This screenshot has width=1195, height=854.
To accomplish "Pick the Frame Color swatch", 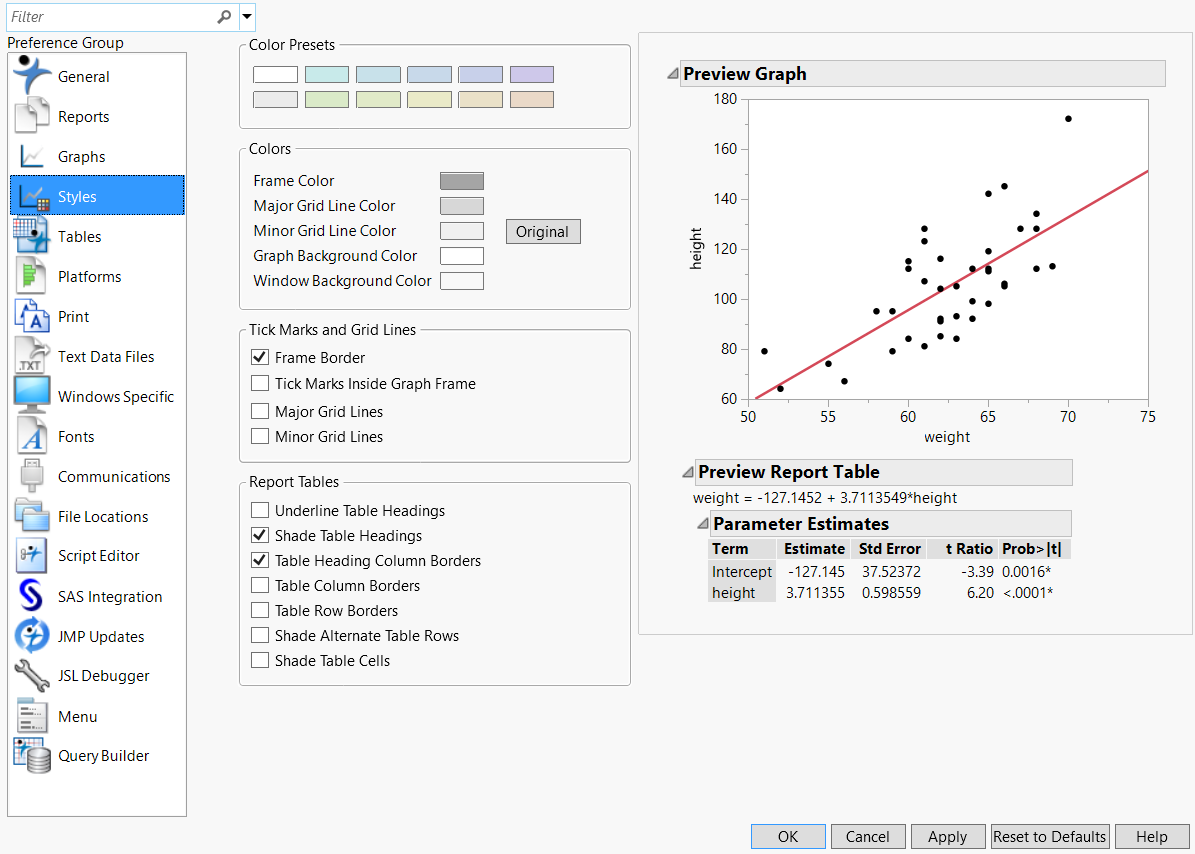I will (462, 181).
